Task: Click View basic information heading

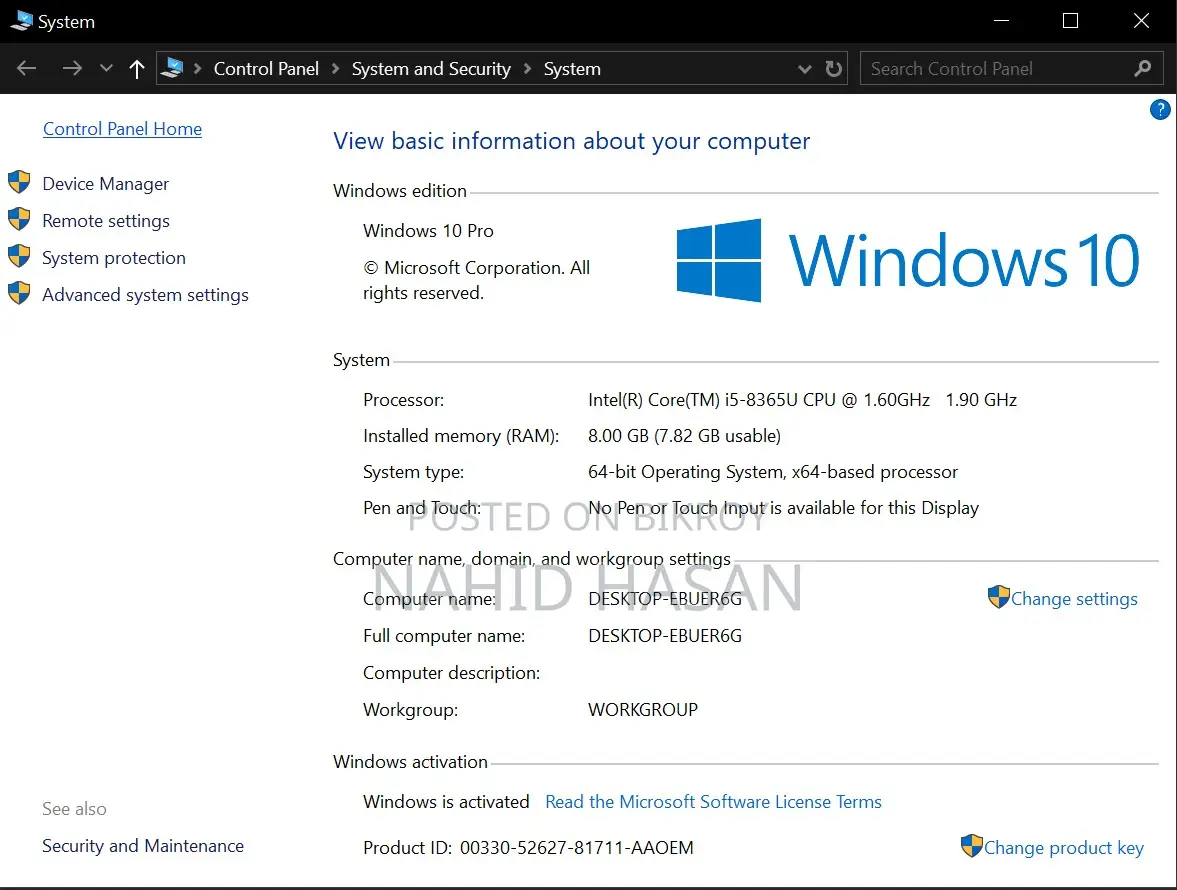Action: (572, 141)
